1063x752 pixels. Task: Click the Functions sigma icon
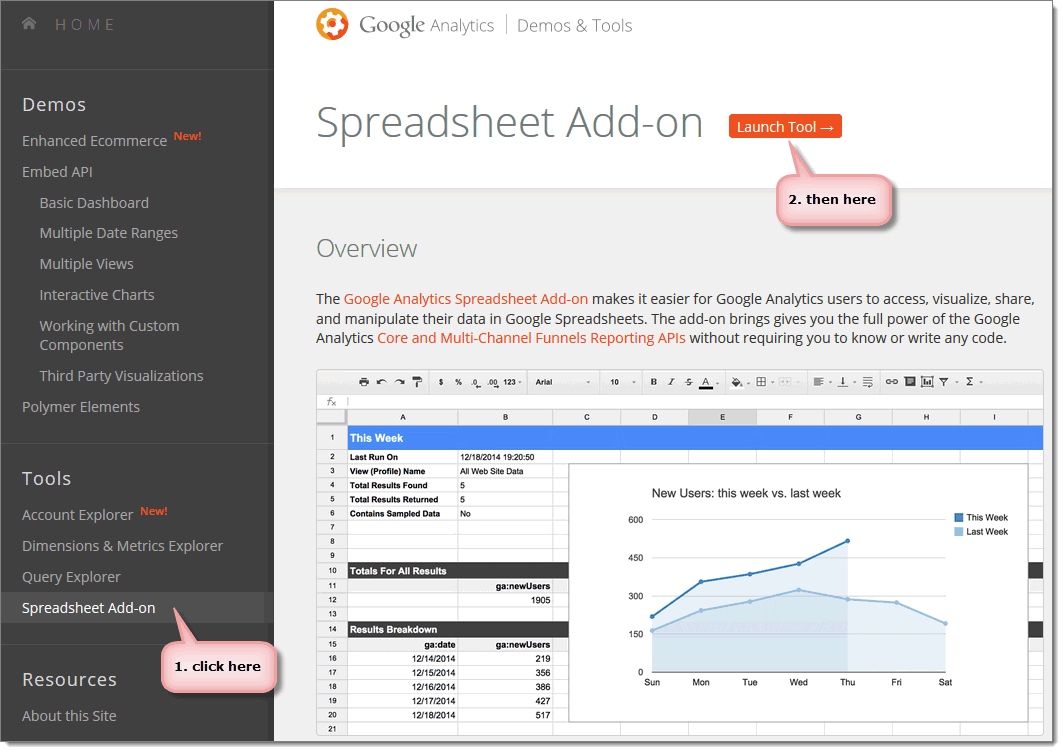click(x=969, y=382)
